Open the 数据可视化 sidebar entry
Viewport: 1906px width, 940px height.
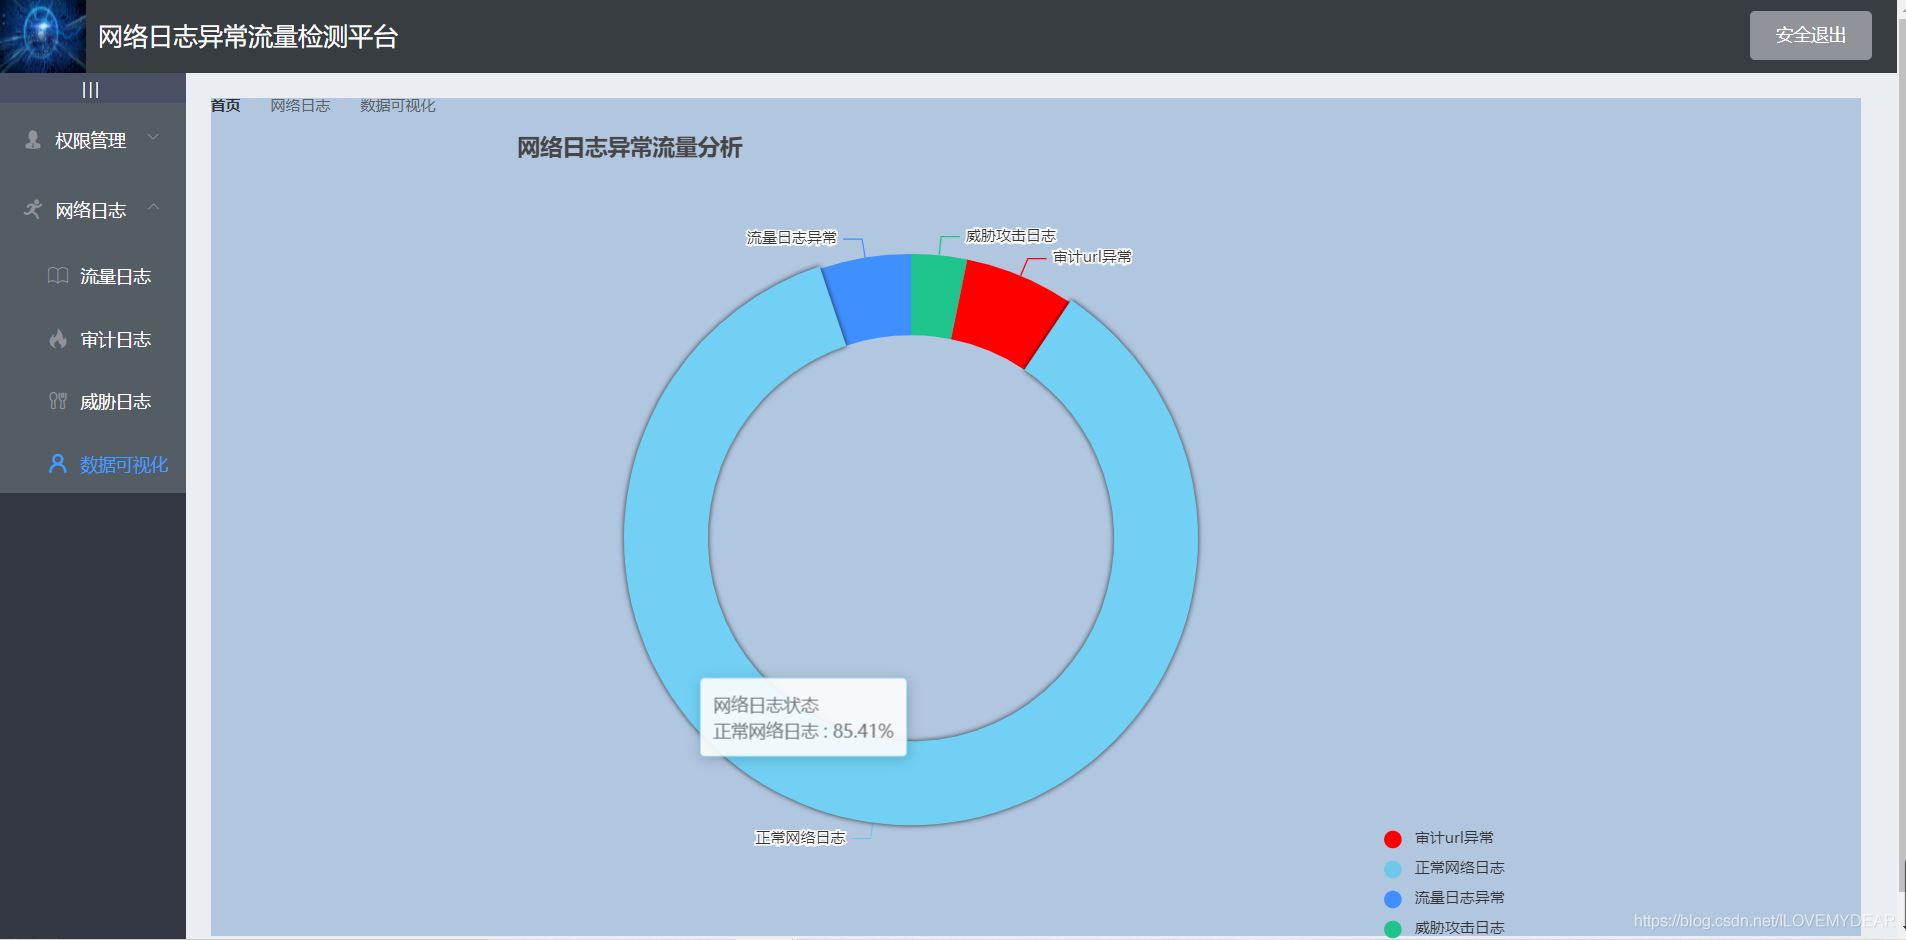[x=122, y=463]
